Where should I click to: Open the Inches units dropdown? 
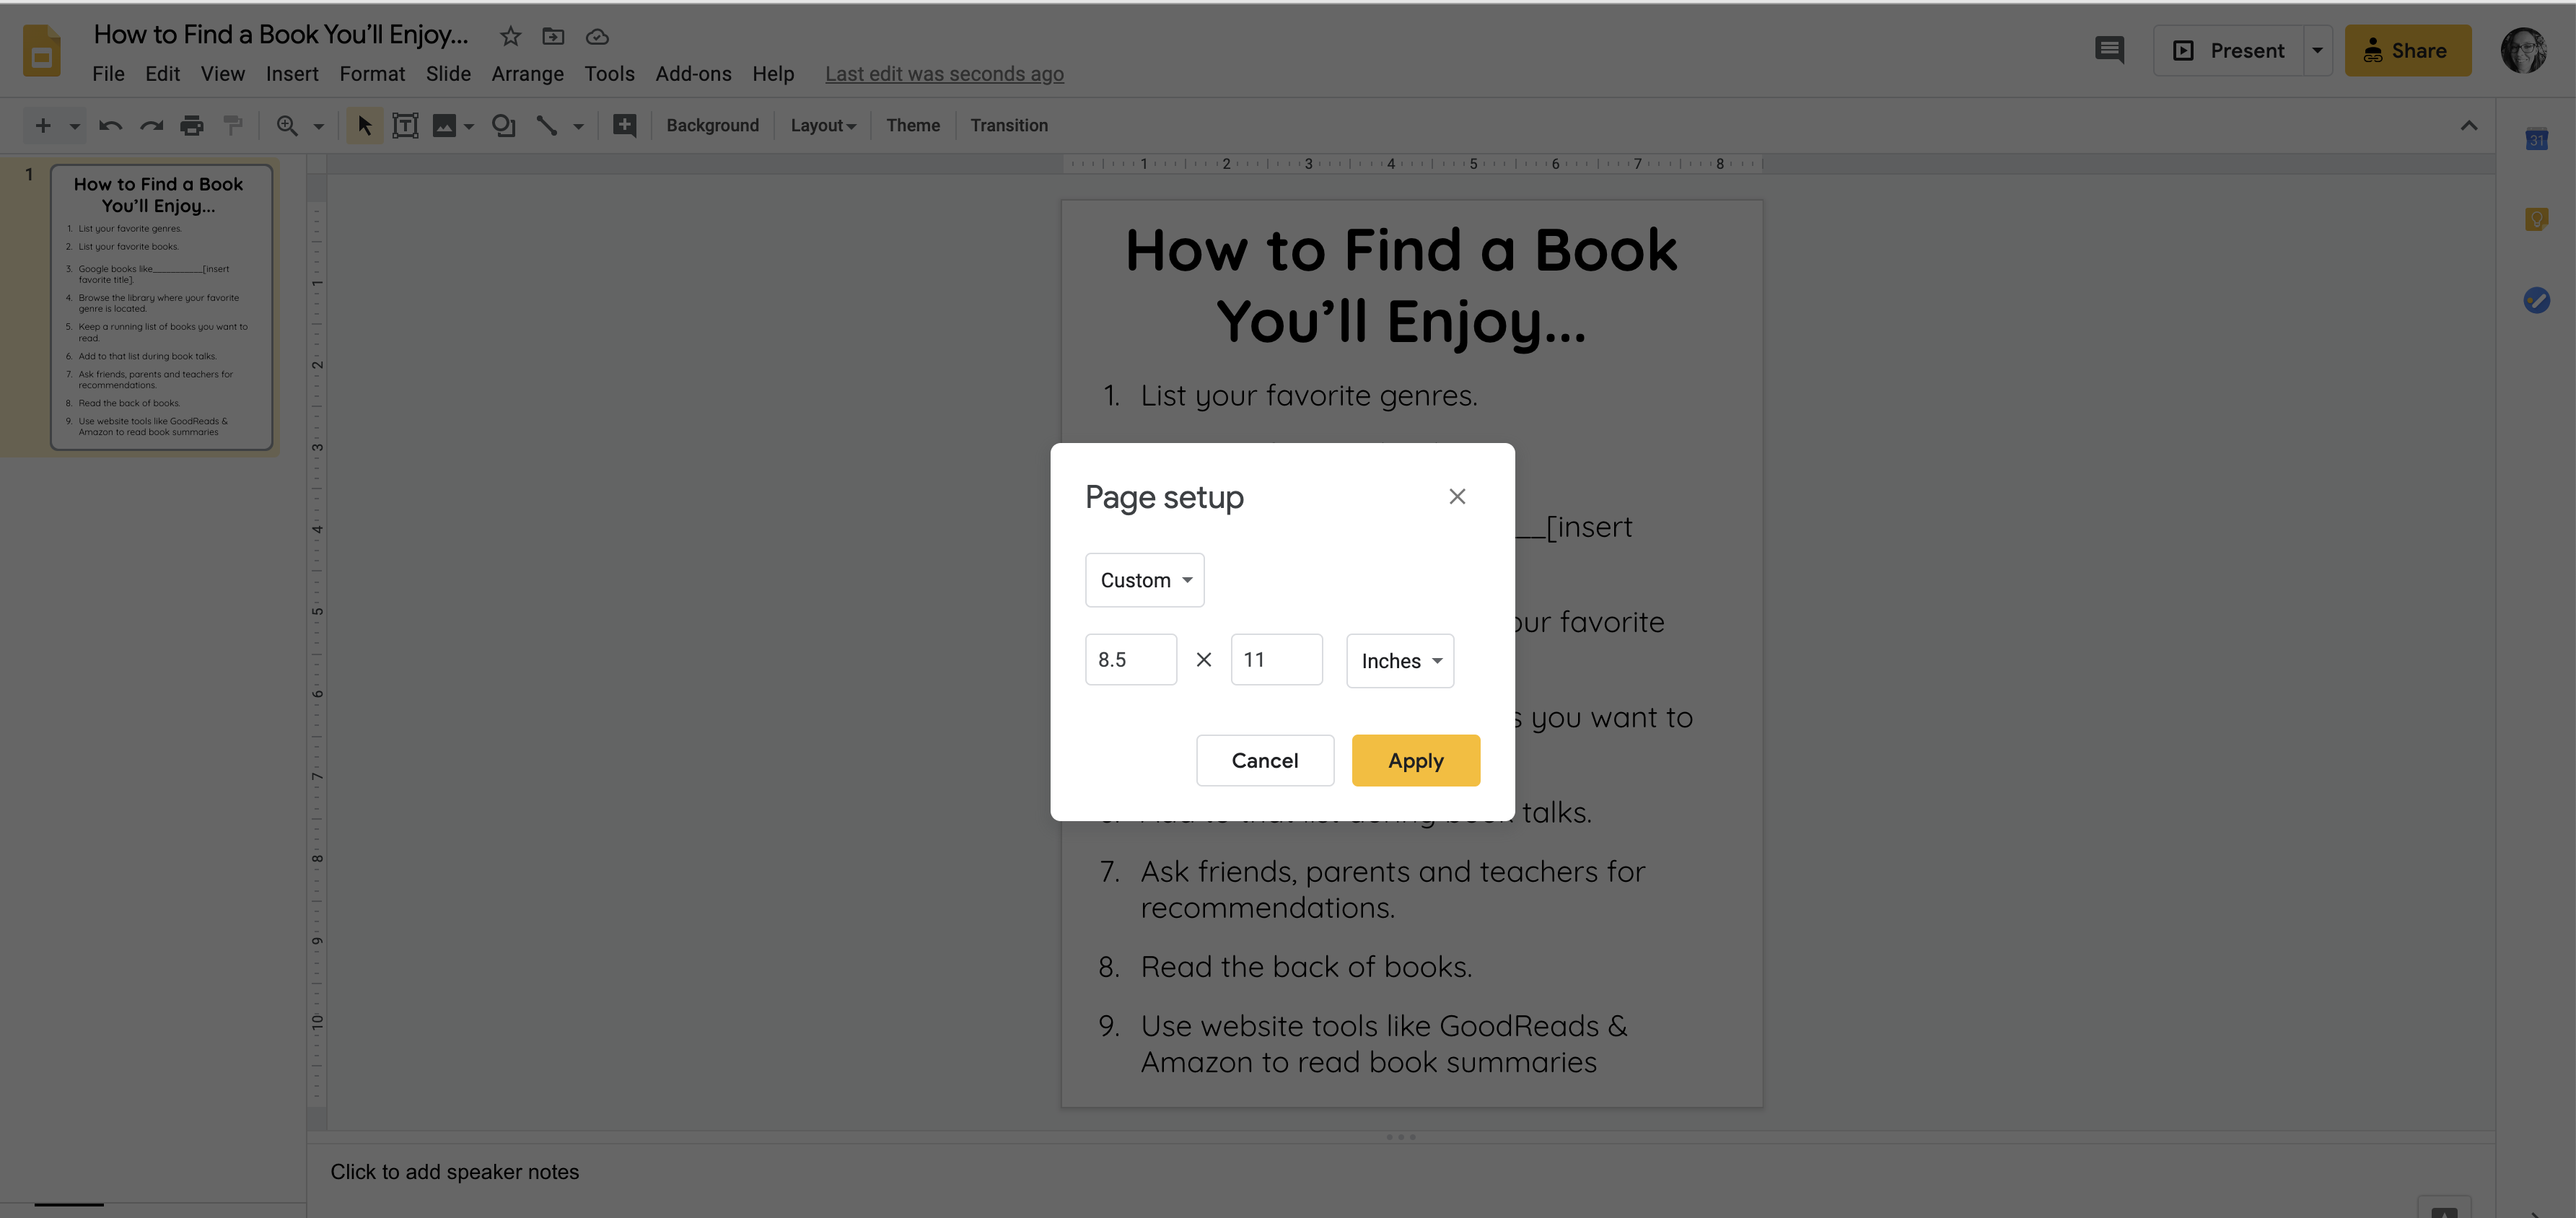(x=1399, y=661)
